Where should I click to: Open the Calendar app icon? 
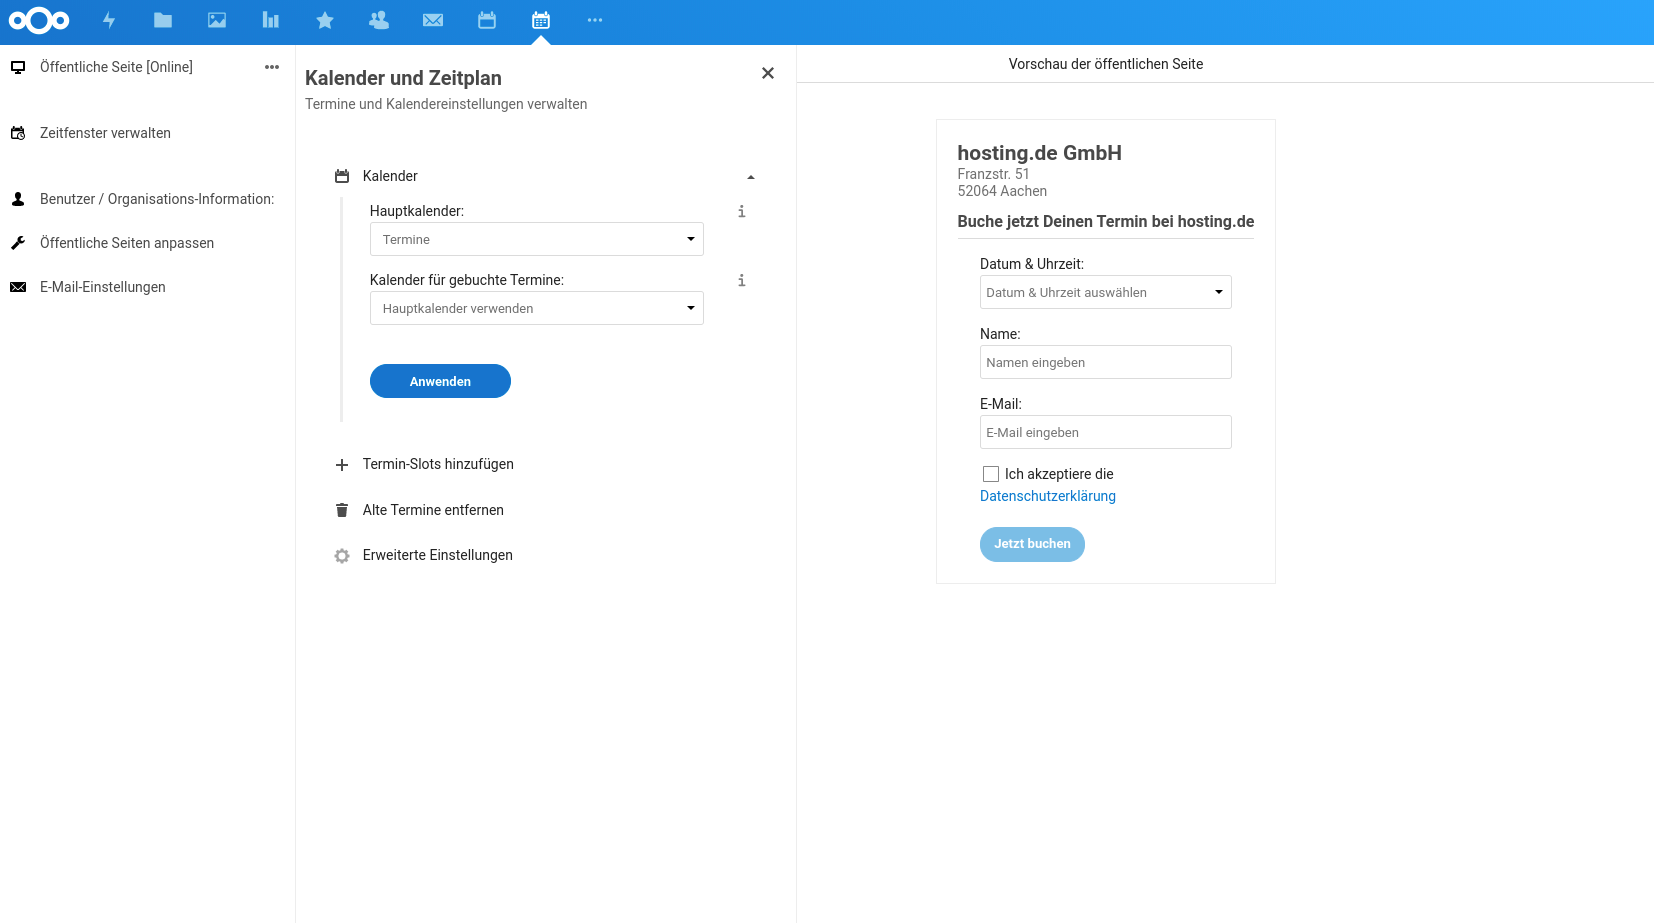tap(487, 20)
